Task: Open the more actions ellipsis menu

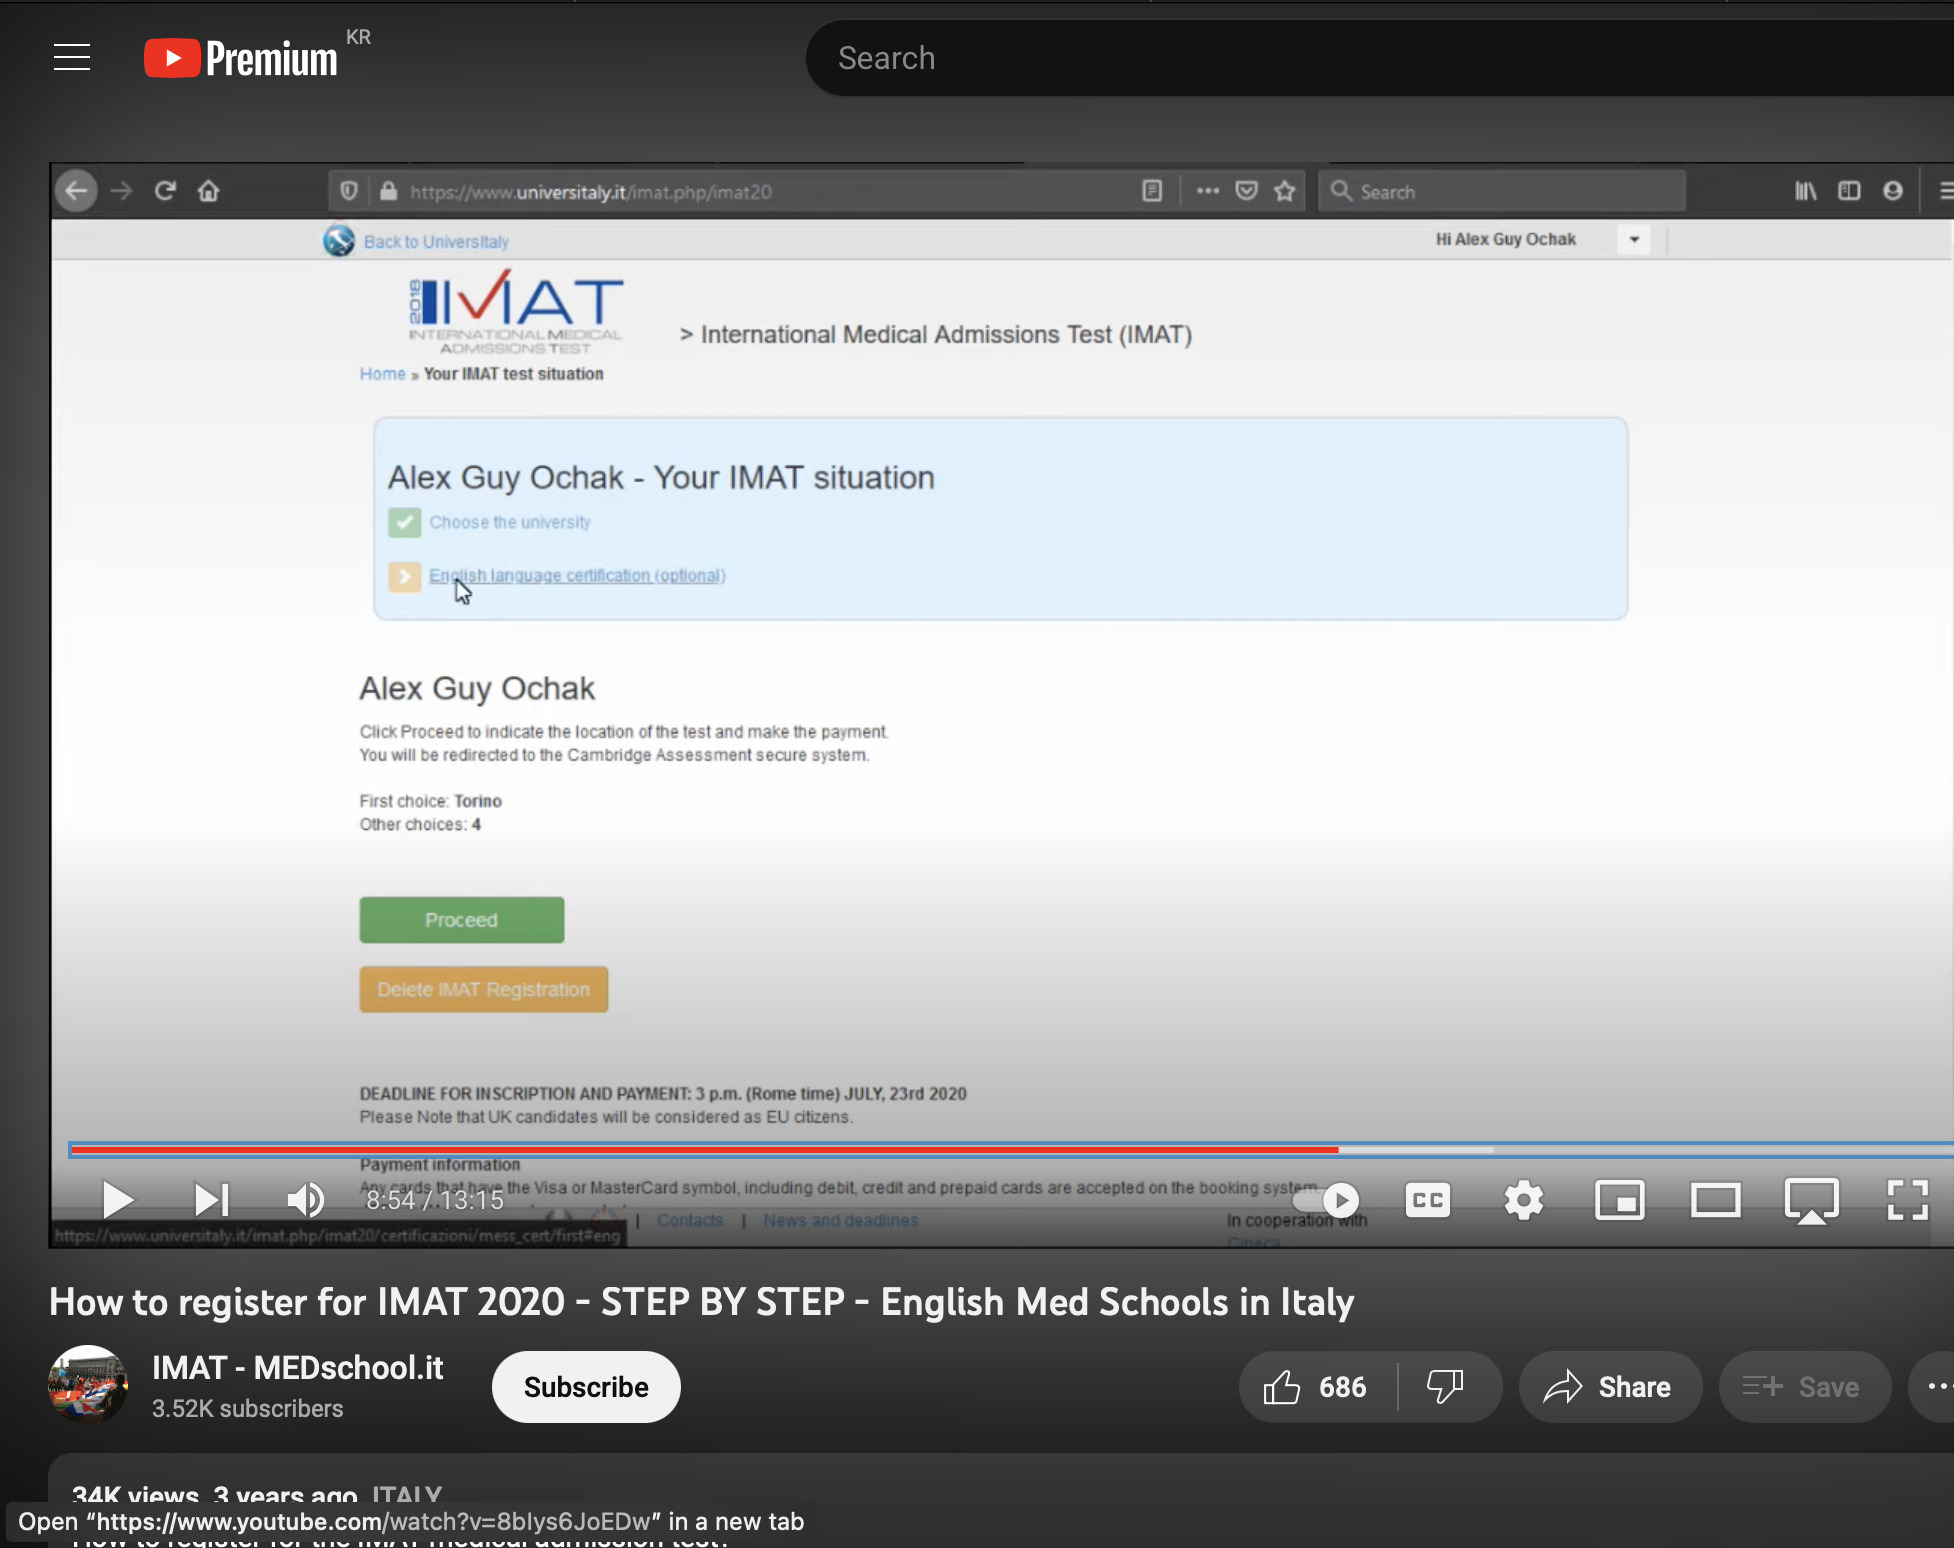Action: coord(1936,1387)
